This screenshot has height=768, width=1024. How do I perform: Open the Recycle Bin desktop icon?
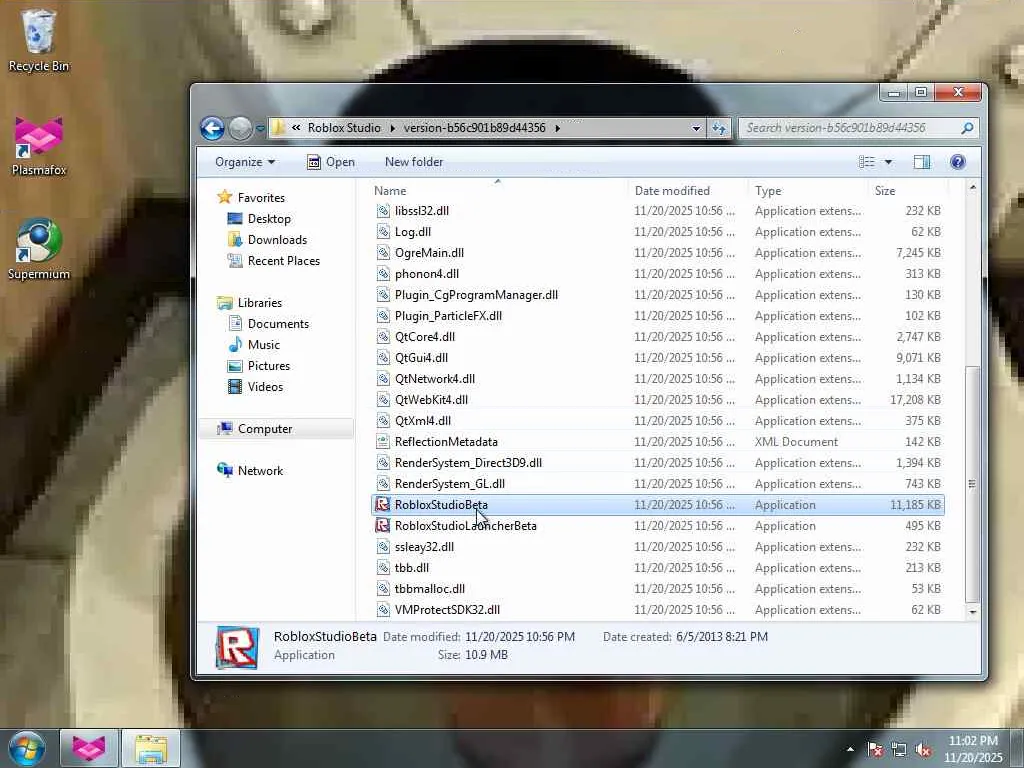[39, 39]
